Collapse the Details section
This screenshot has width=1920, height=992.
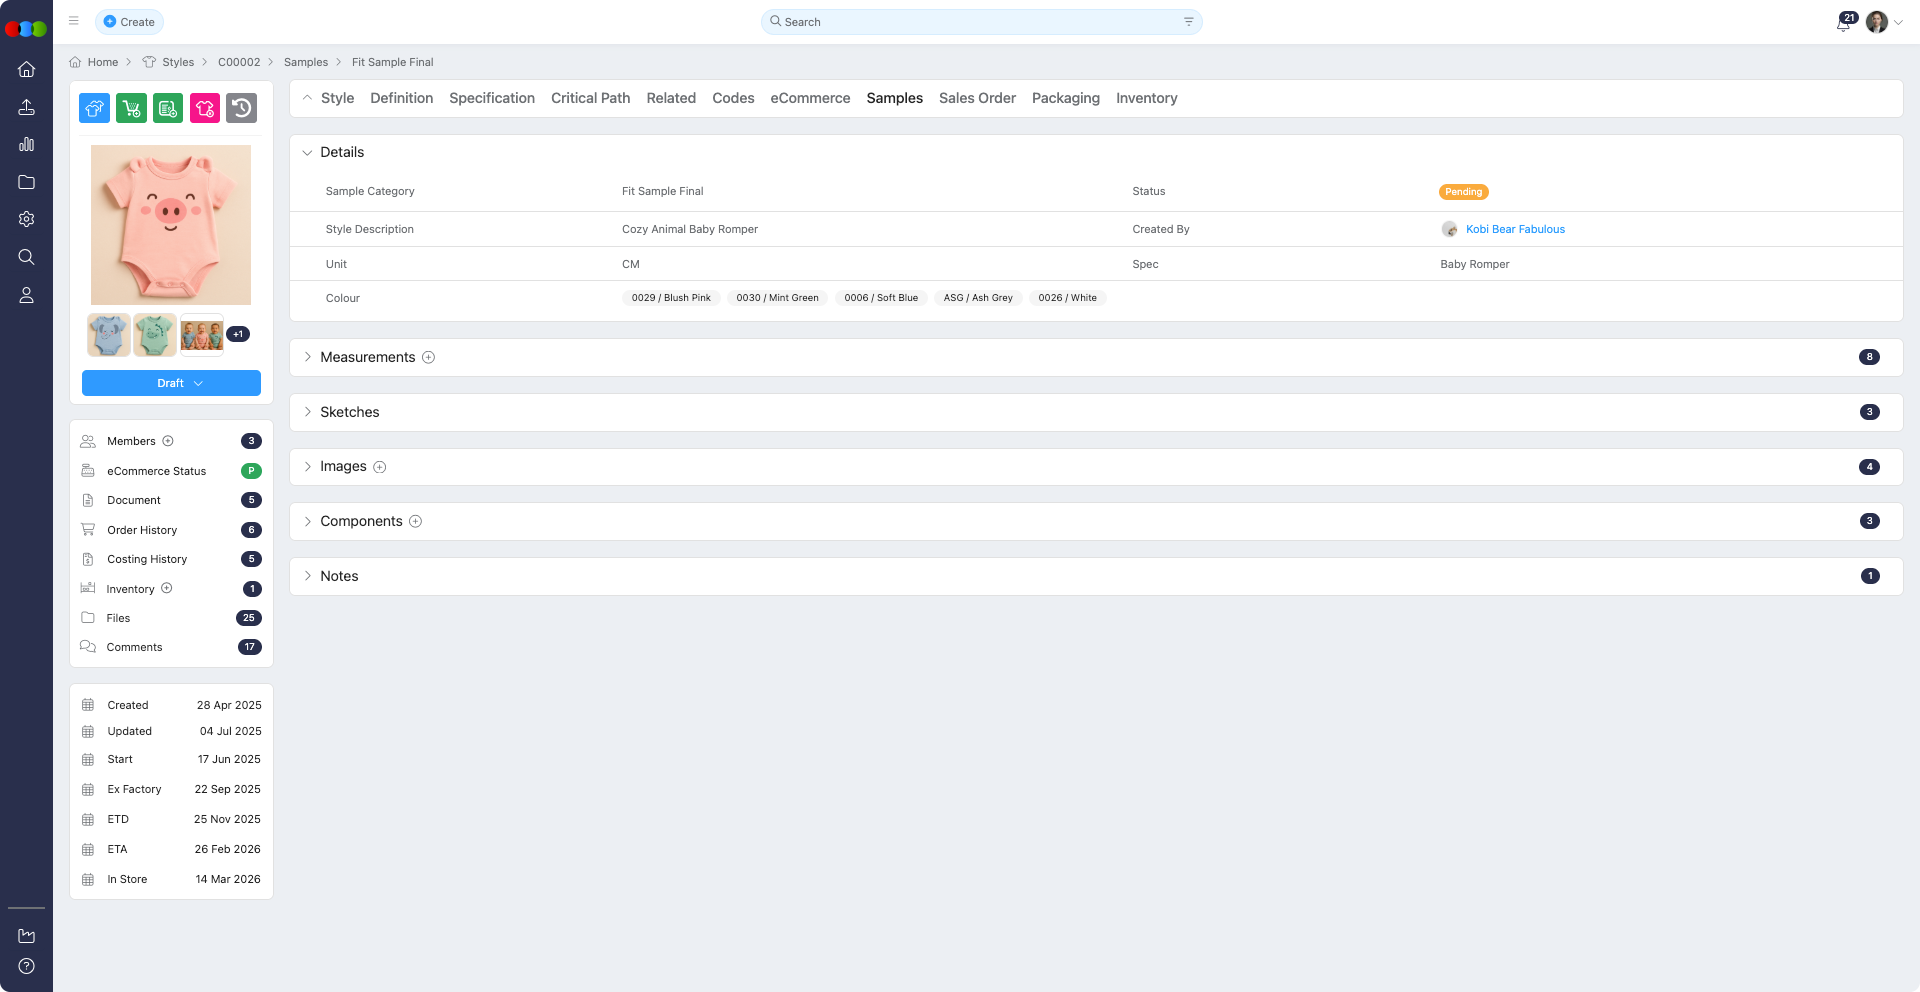point(308,153)
